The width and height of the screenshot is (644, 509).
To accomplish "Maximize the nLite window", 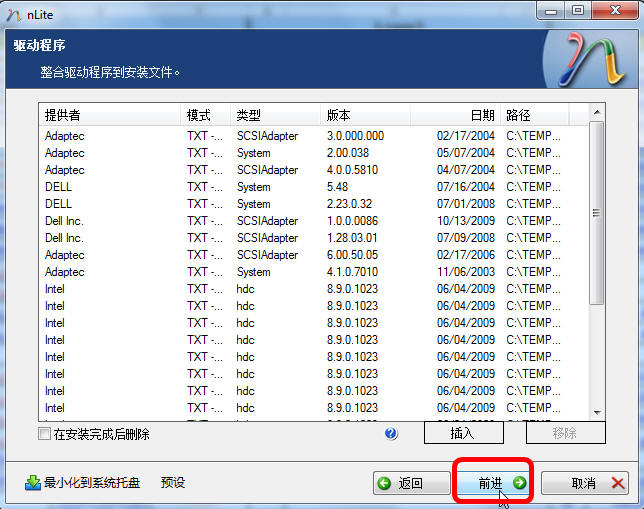I will click(x=578, y=11).
